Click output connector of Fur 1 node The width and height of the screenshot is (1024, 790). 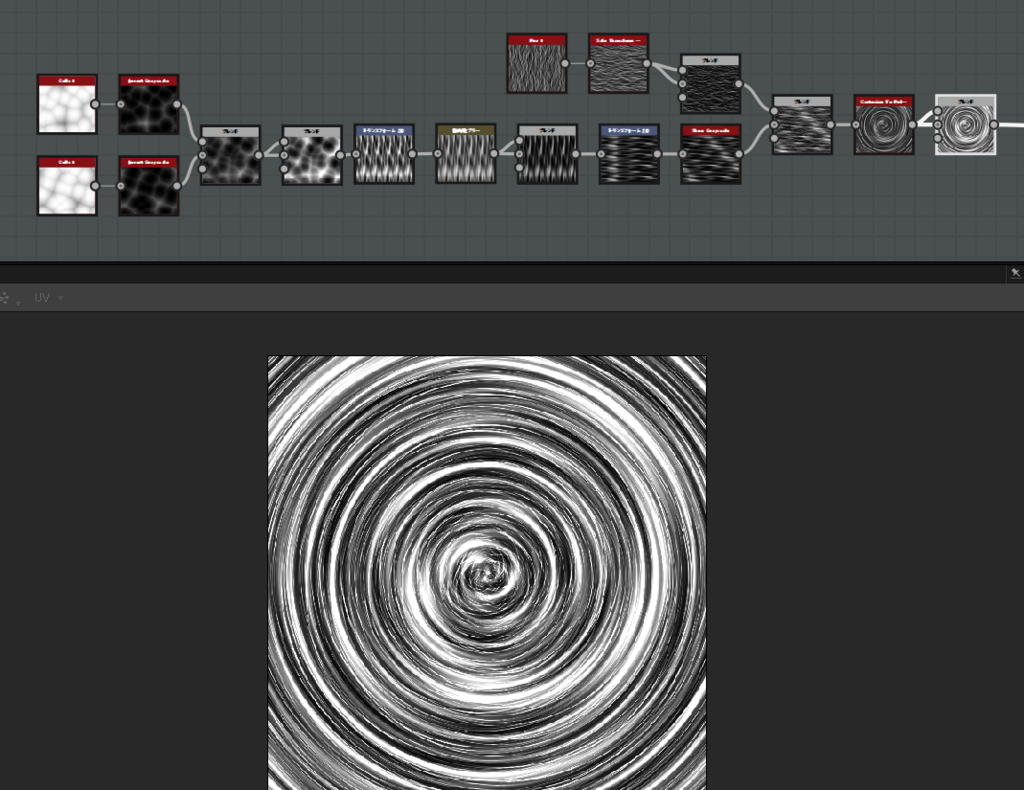(565, 63)
